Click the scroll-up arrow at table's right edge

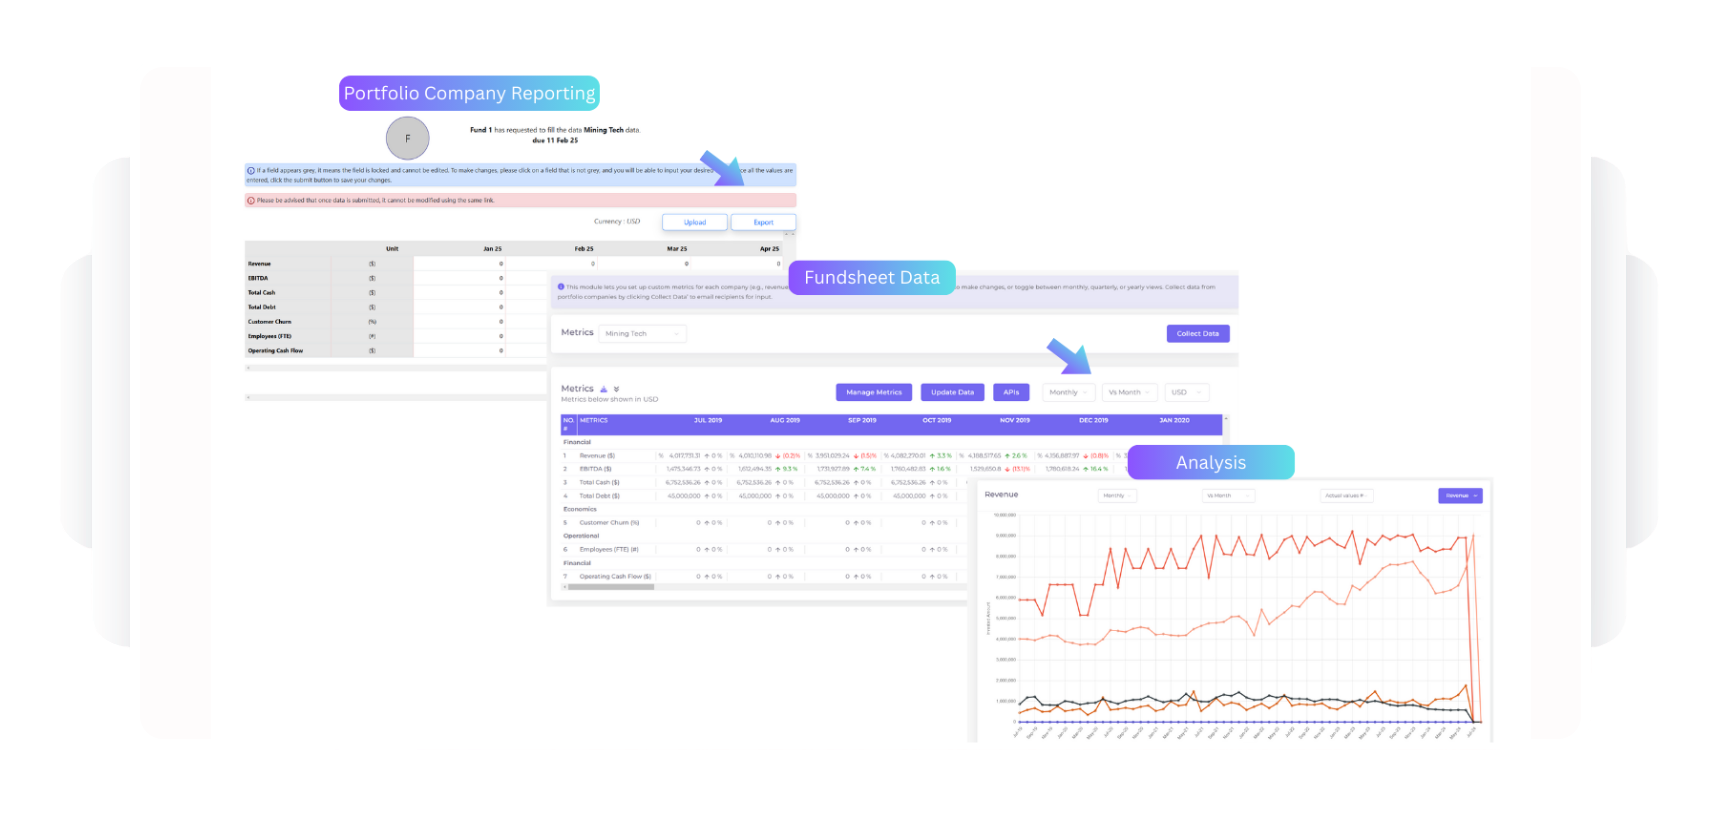coord(1226,418)
